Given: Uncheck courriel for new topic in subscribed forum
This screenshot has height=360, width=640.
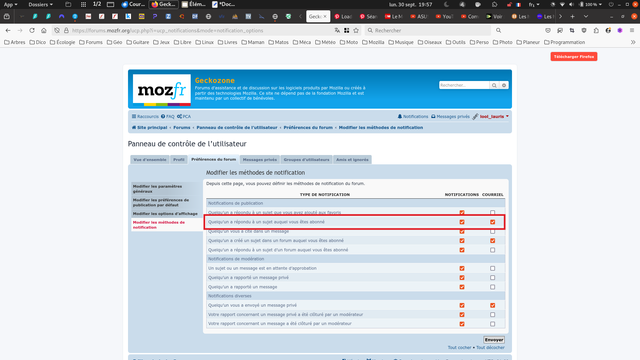Looking at the screenshot, I should coord(493,241).
